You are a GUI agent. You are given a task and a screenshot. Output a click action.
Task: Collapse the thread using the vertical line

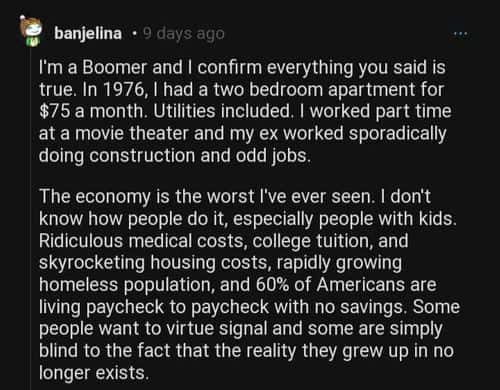click(x=30, y=218)
